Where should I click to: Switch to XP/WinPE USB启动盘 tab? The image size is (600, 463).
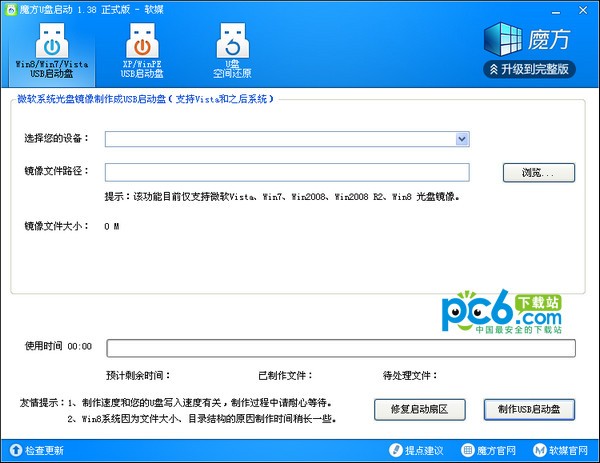coord(142,51)
